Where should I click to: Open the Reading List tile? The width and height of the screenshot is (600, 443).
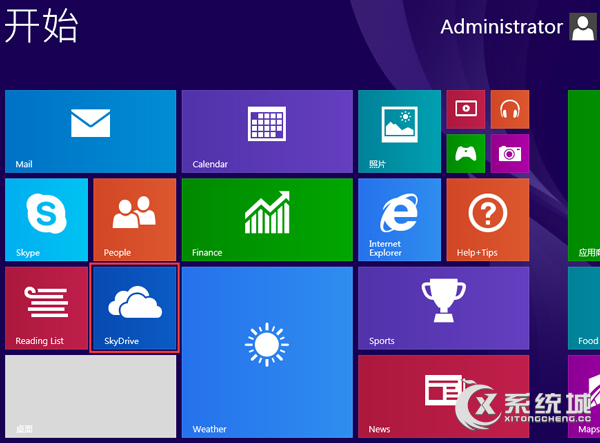(46, 308)
